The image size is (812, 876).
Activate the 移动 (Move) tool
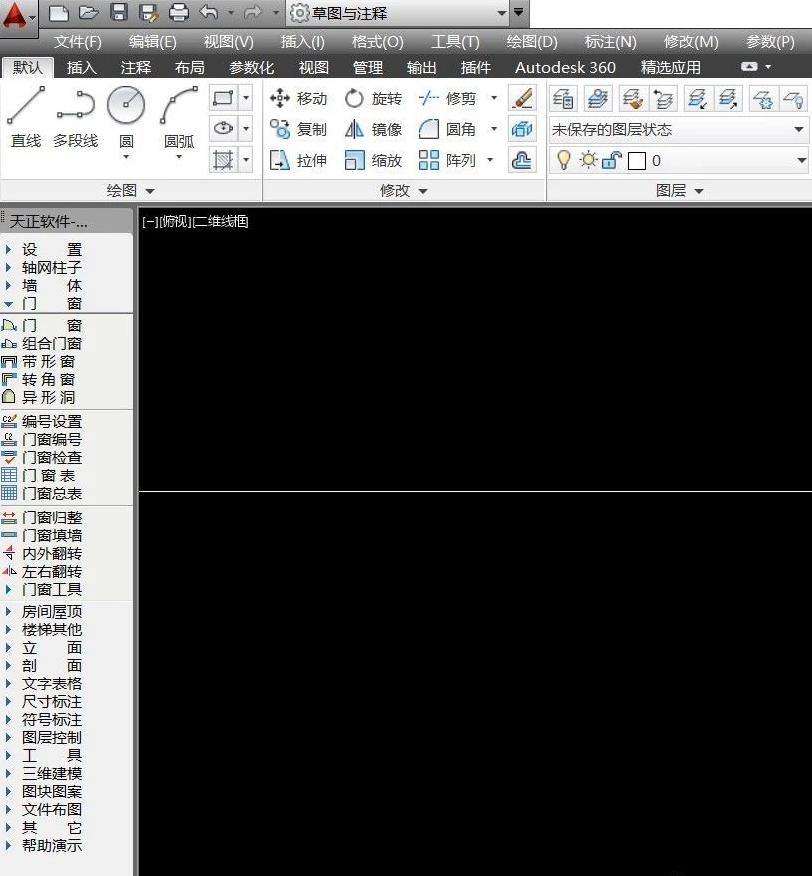tap(305, 98)
